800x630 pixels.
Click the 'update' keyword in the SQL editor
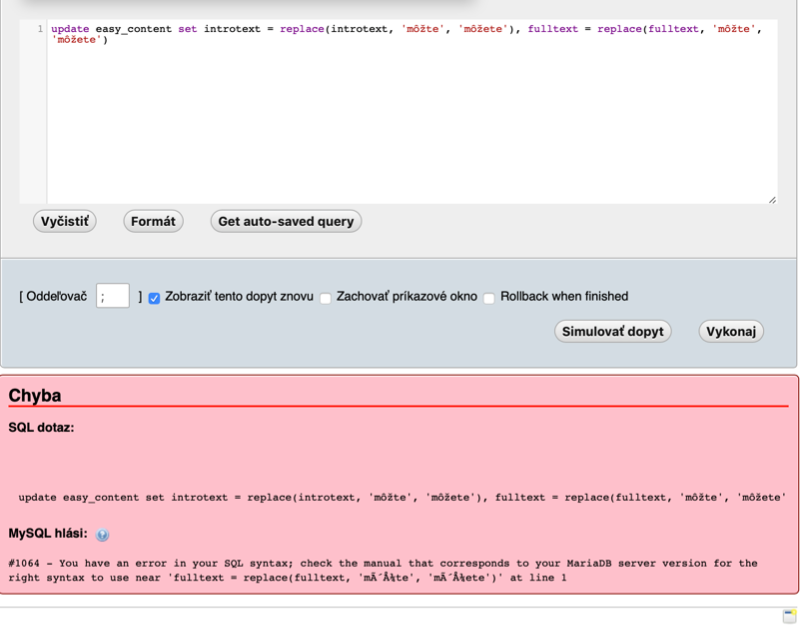click(x=70, y=29)
